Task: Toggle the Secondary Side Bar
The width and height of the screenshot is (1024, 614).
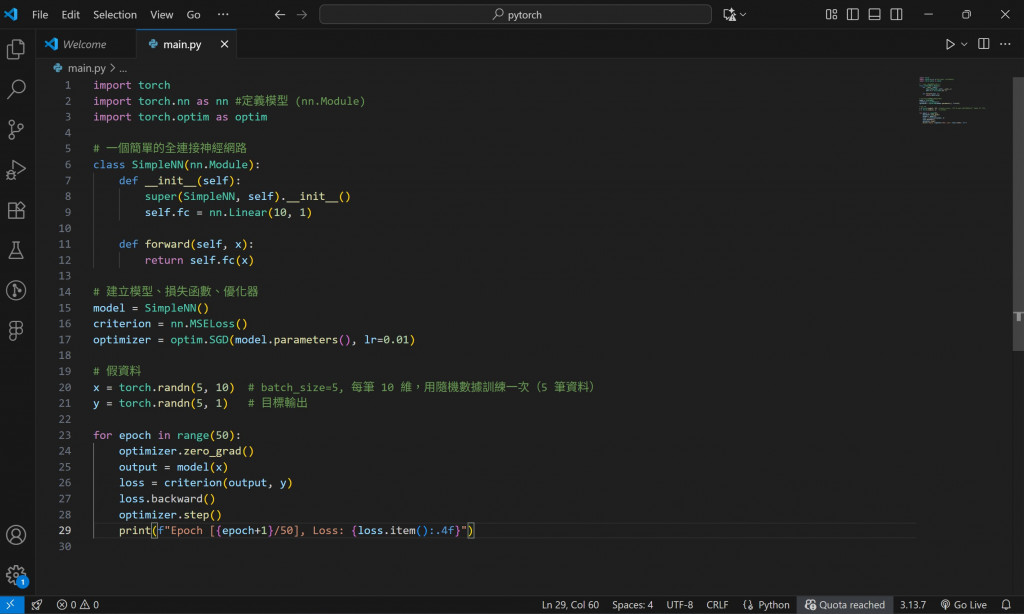Action: coord(896,14)
